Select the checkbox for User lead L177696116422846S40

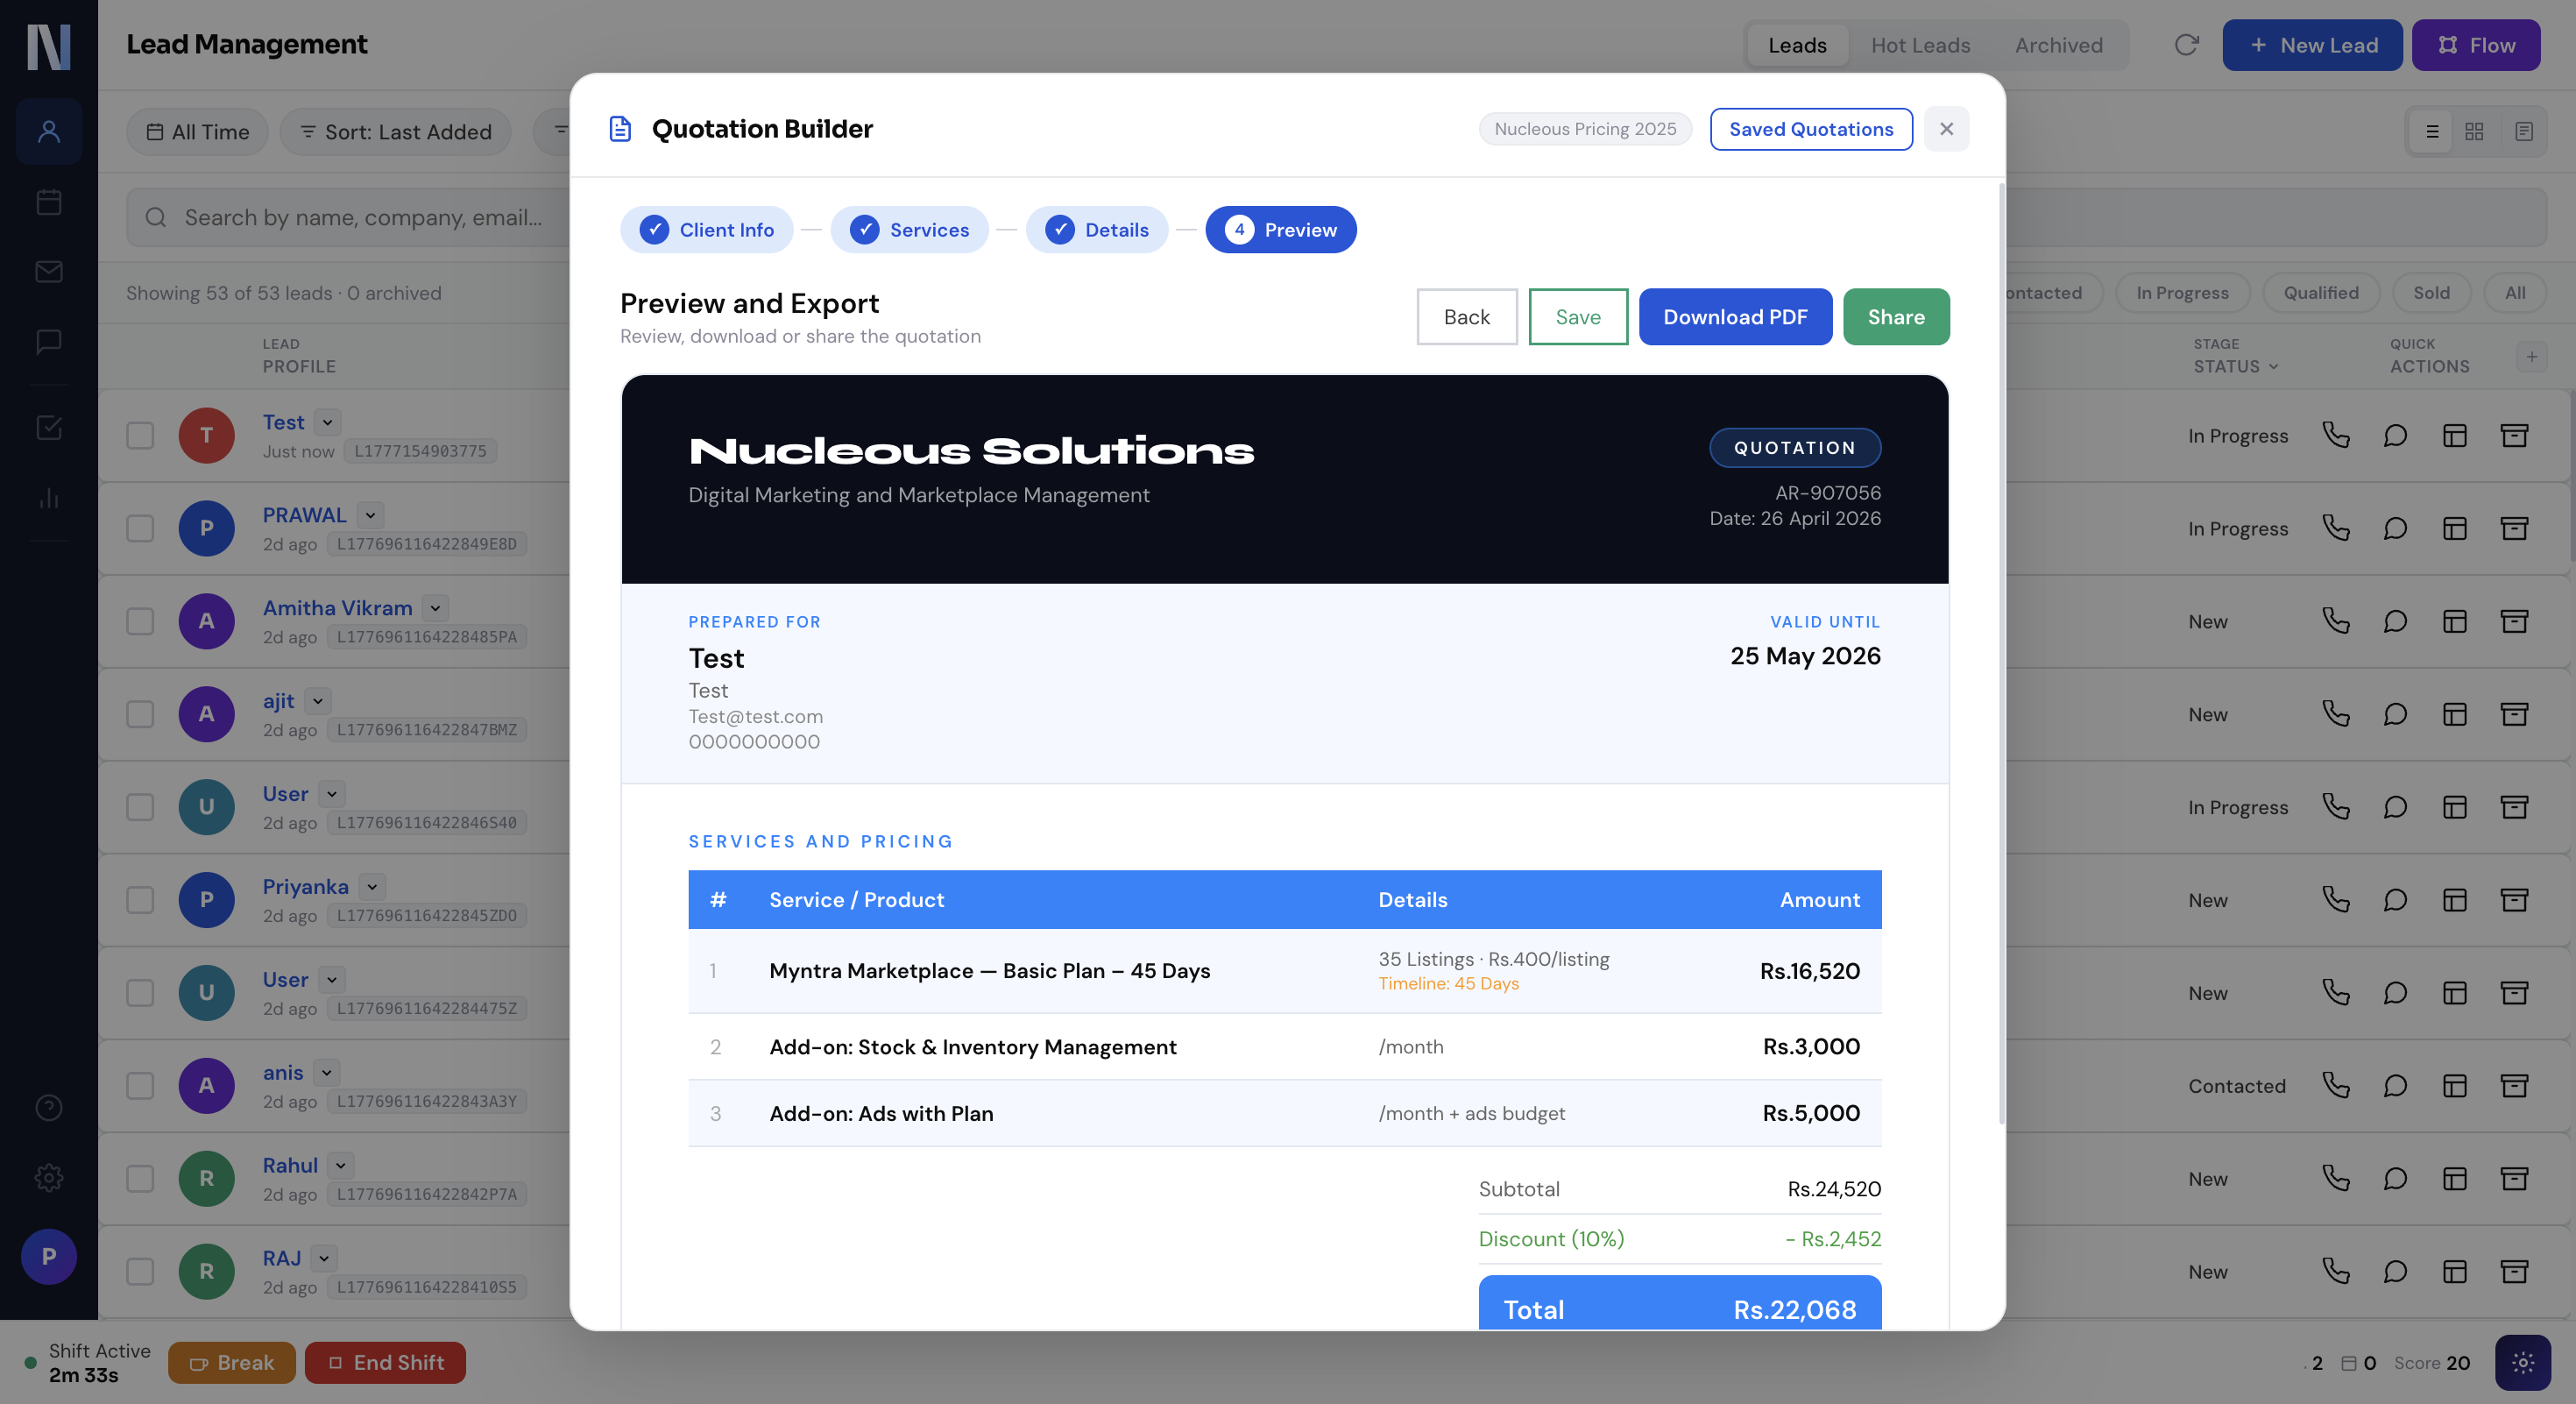pyautogui.click(x=140, y=807)
